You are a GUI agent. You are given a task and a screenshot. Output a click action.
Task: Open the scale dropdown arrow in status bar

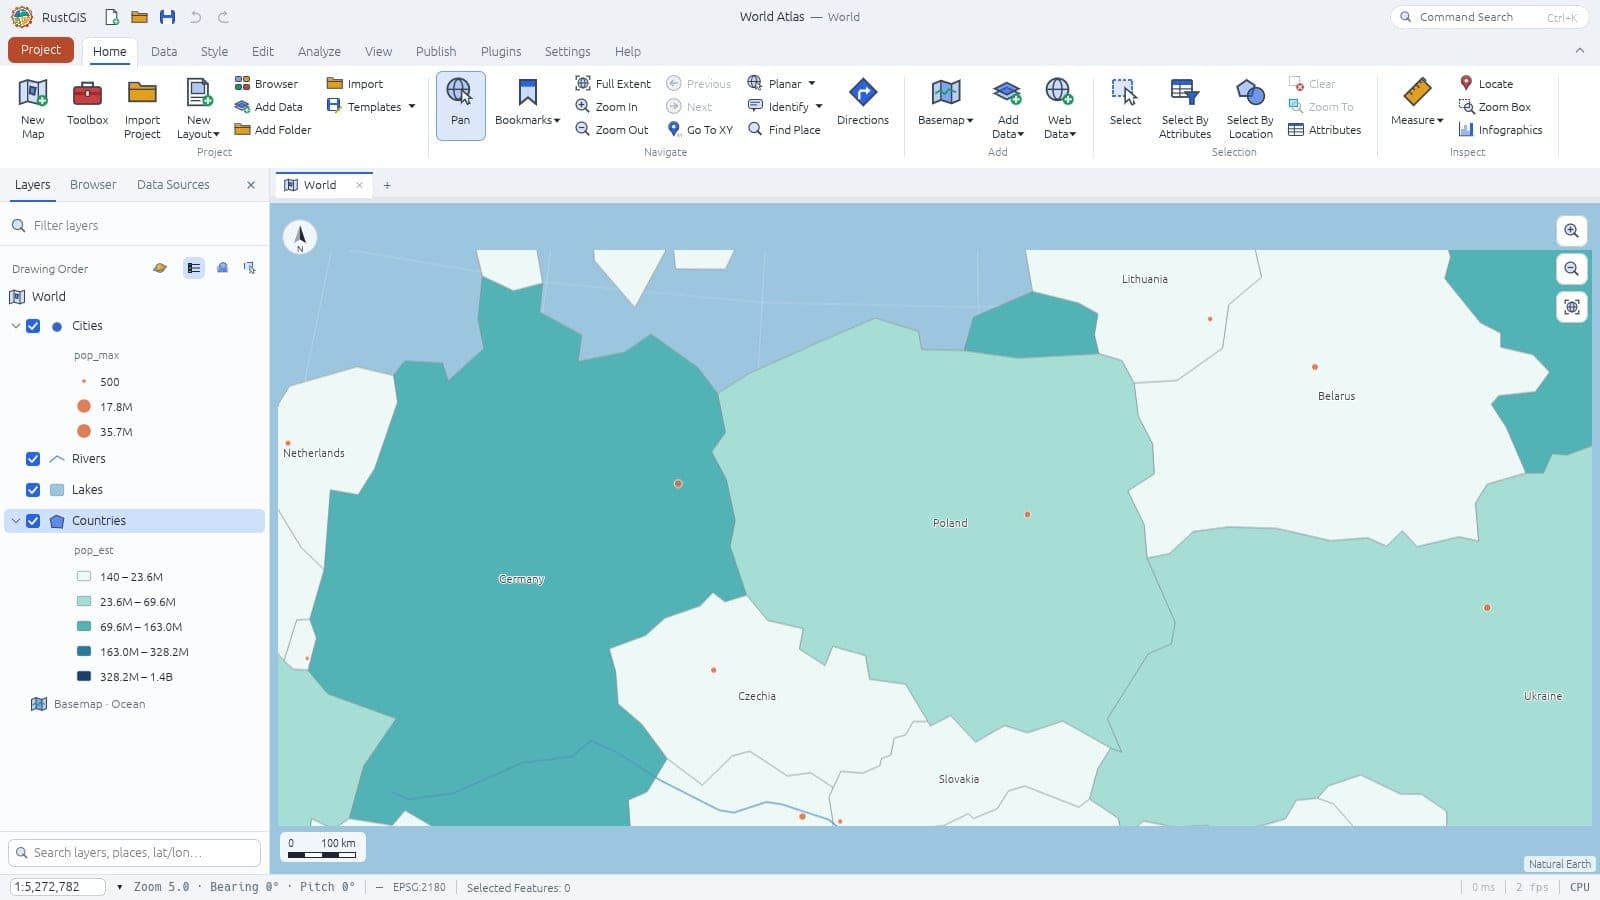120,887
